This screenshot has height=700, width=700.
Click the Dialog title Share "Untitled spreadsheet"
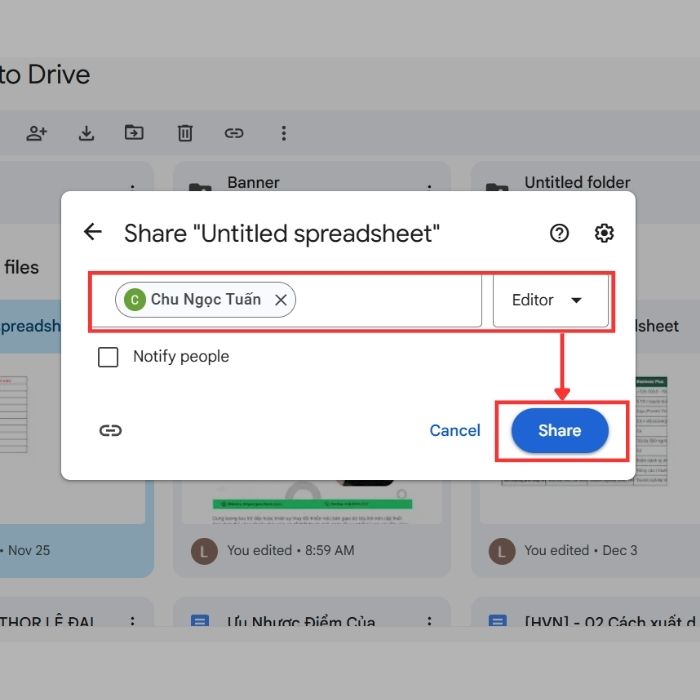[282, 233]
